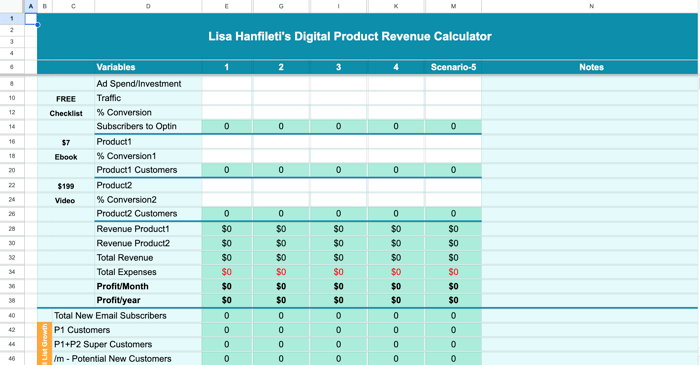Click the 'P1 Customers' label cell
700x365 pixels.
[x=127, y=330]
